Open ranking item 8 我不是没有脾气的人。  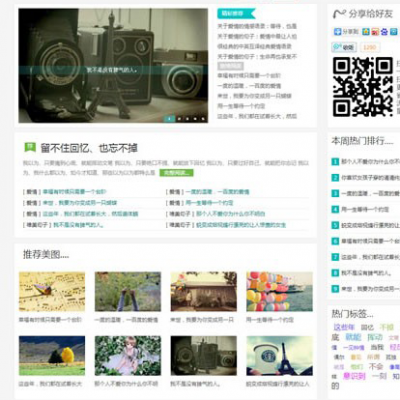click(x=366, y=273)
